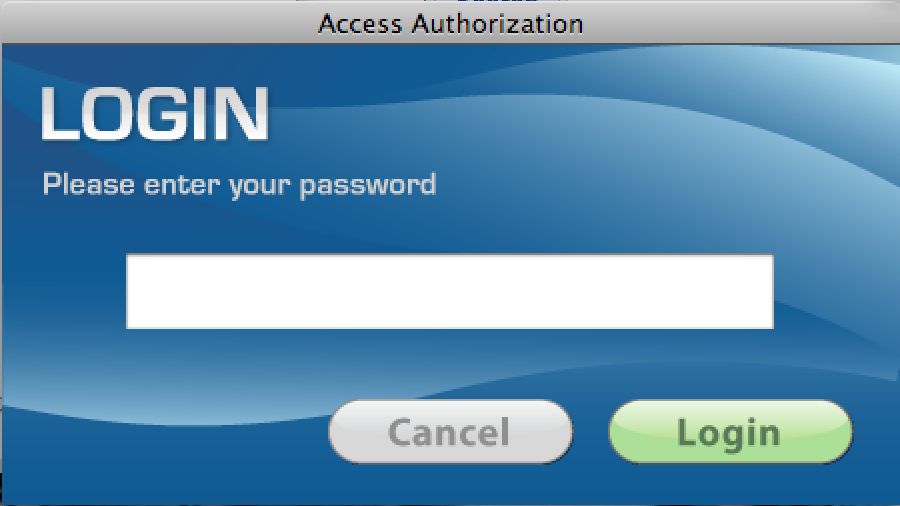
Task: Click the large LOGIN heading text
Action: (x=154, y=114)
